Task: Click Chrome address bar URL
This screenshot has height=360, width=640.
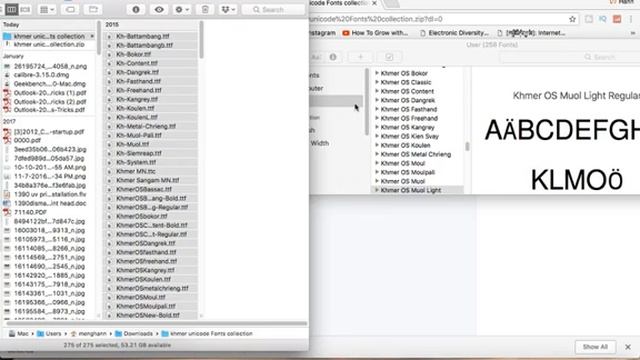Action: [376, 19]
